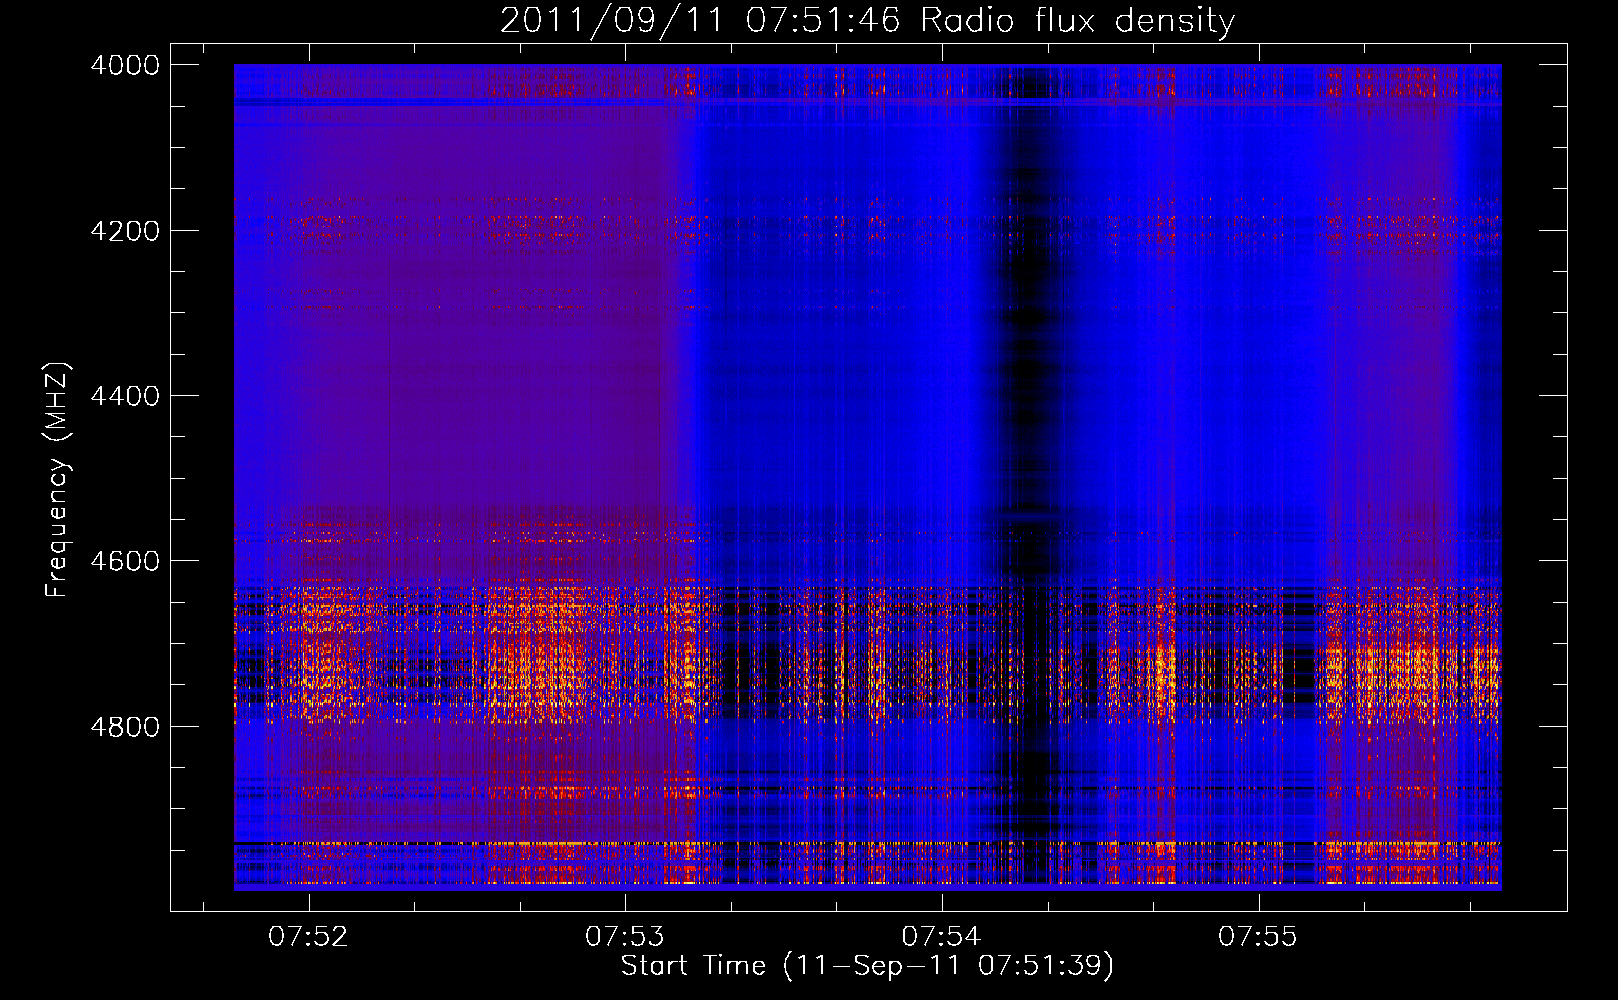Click the 07:53 time tick label
The image size is (1618, 1000).
pyautogui.click(x=625, y=937)
